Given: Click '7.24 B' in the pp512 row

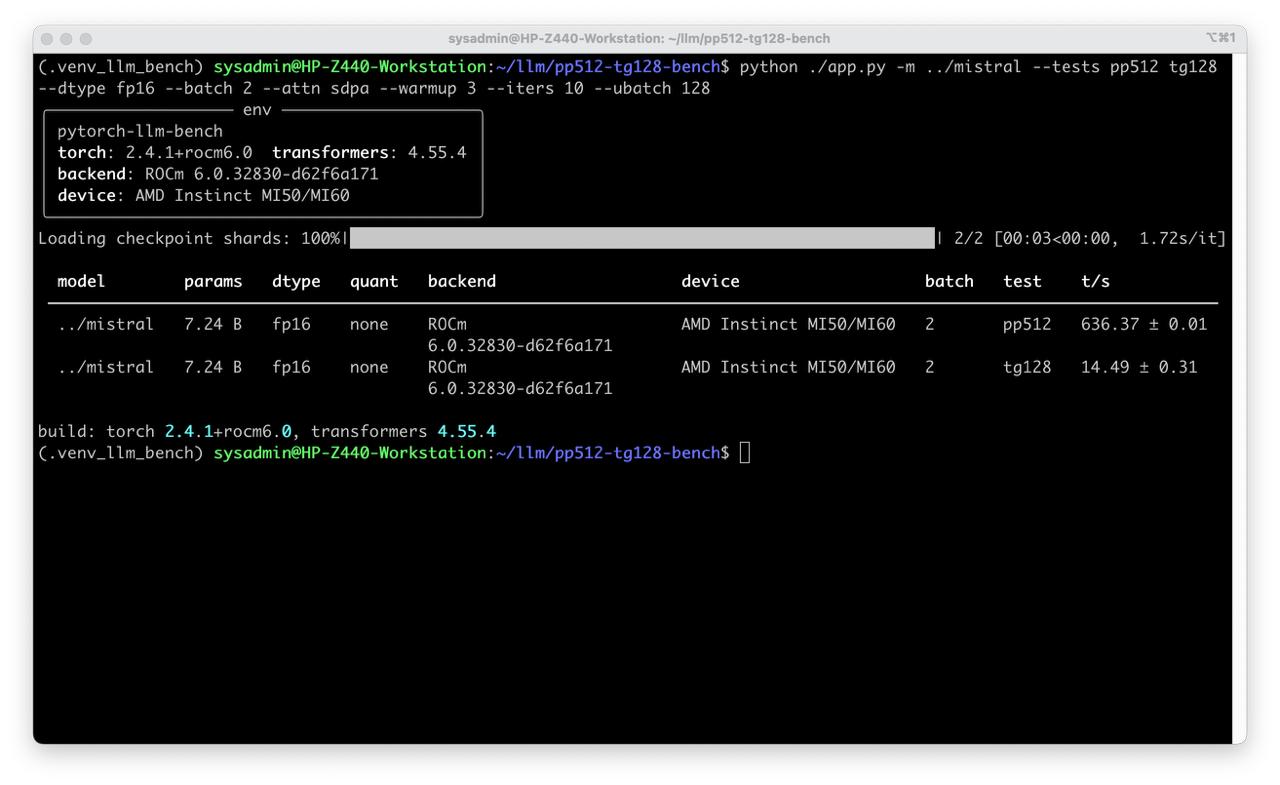Looking at the screenshot, I should pyautogui.click(x=213, y=324).
